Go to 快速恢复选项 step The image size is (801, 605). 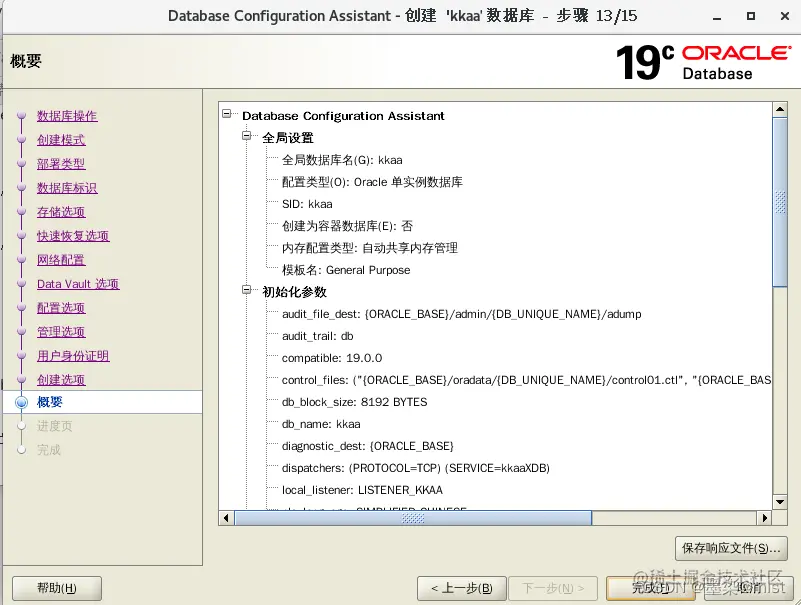73,236
